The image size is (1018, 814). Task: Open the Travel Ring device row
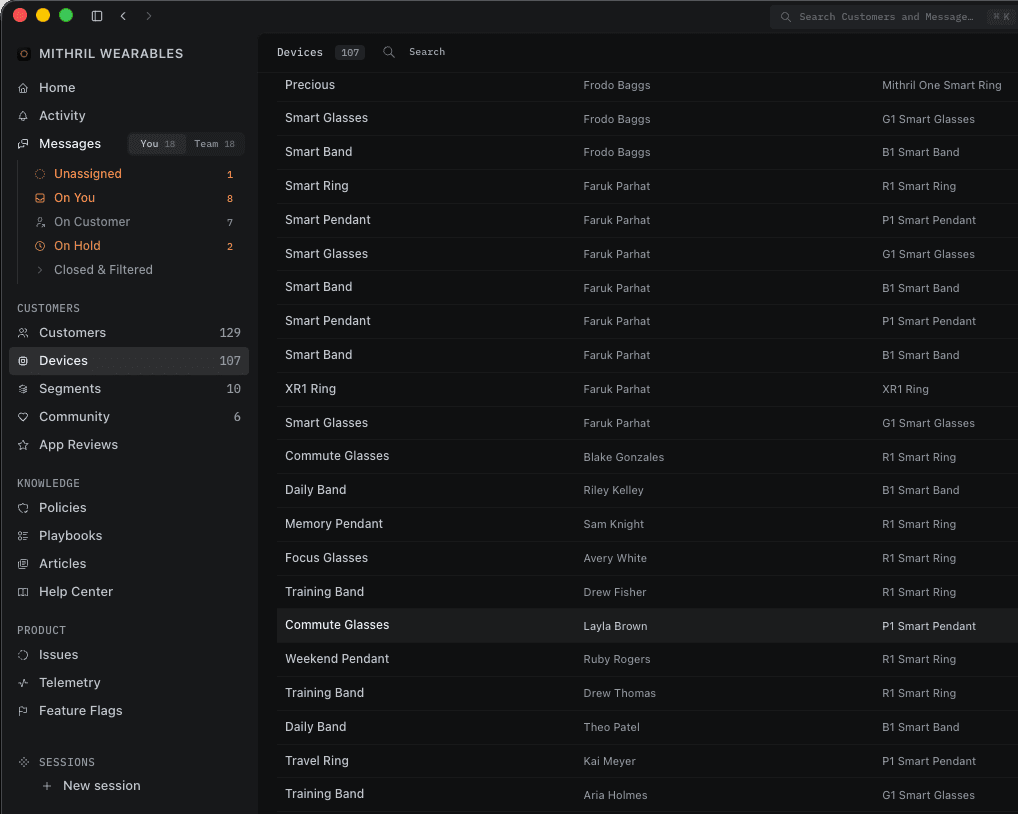[x=647, y=761]
